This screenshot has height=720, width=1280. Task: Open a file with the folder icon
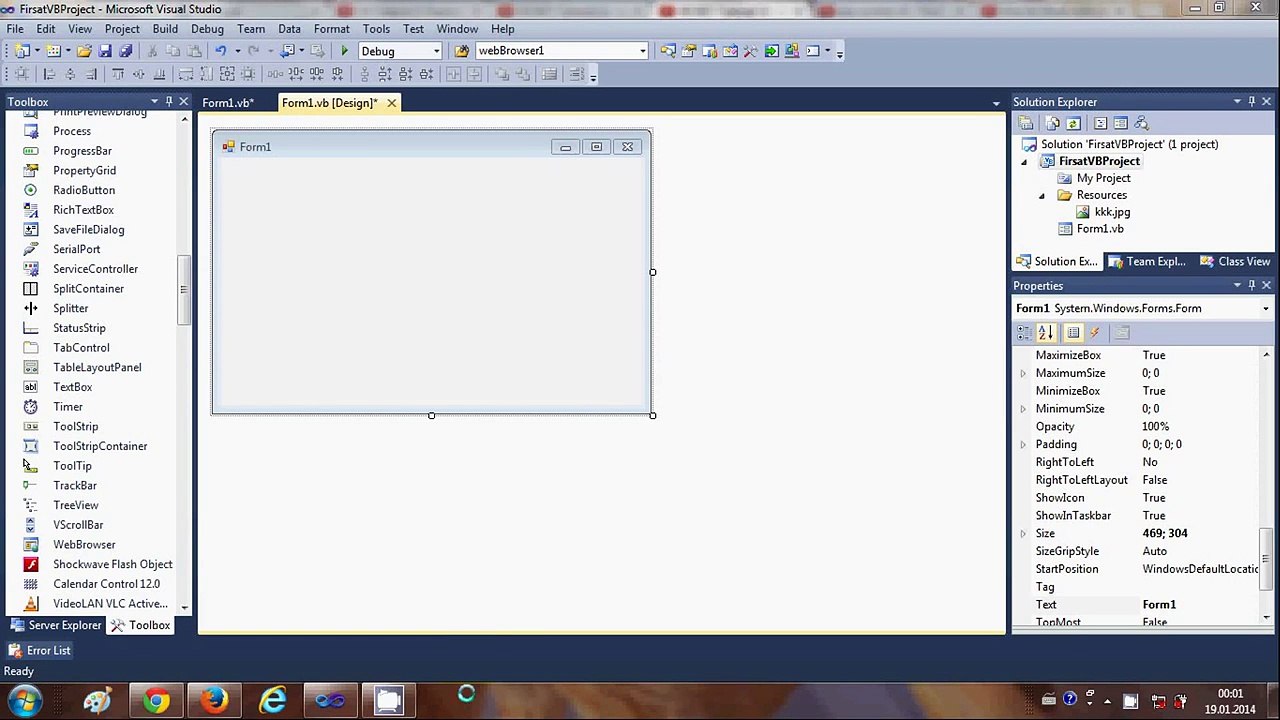(84, 51)
